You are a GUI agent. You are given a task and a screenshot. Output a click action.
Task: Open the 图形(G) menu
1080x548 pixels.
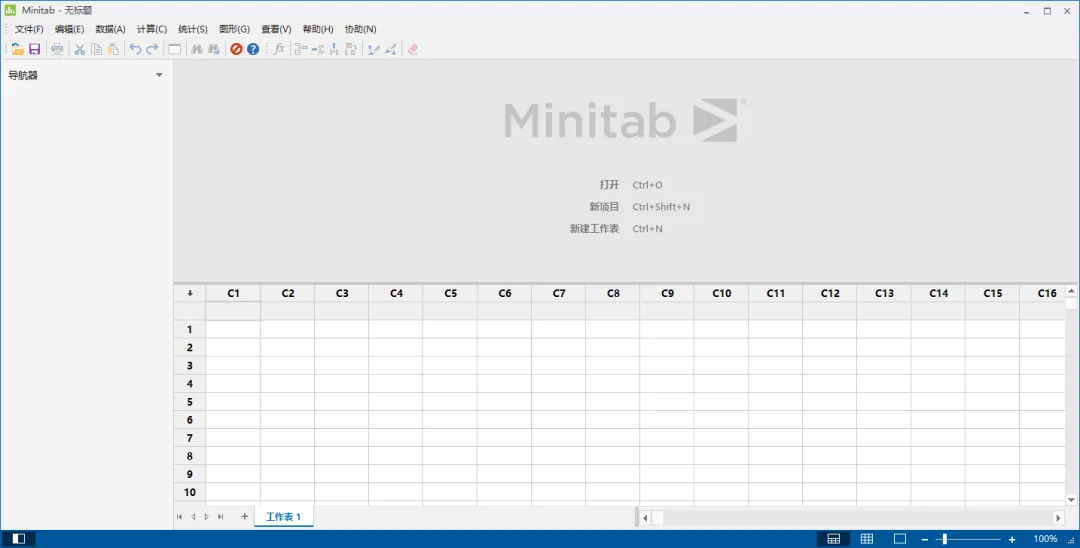(x=234, y=29)
